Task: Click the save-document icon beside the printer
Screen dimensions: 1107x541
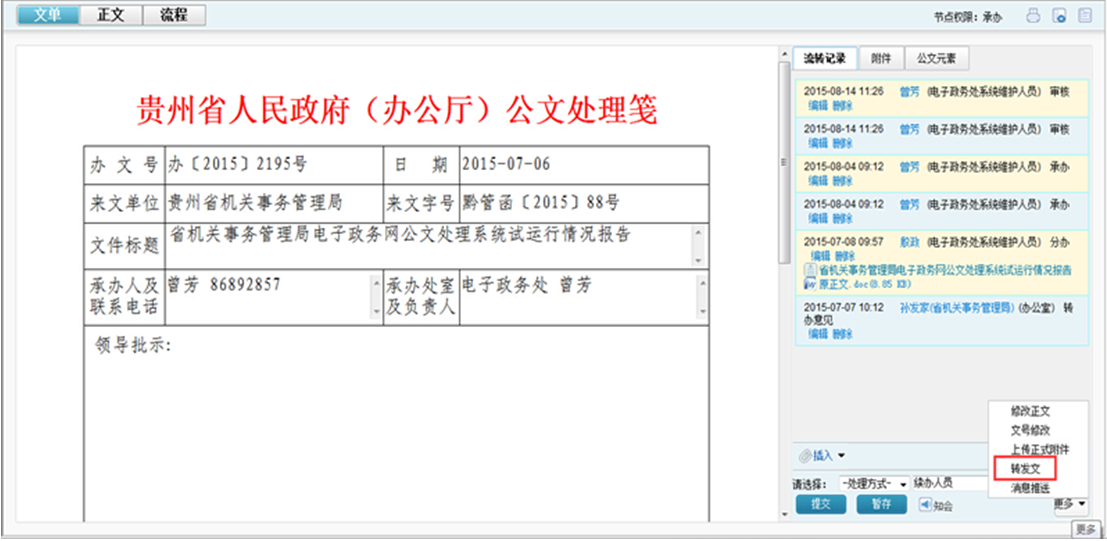Action: tap(1059, 15)
